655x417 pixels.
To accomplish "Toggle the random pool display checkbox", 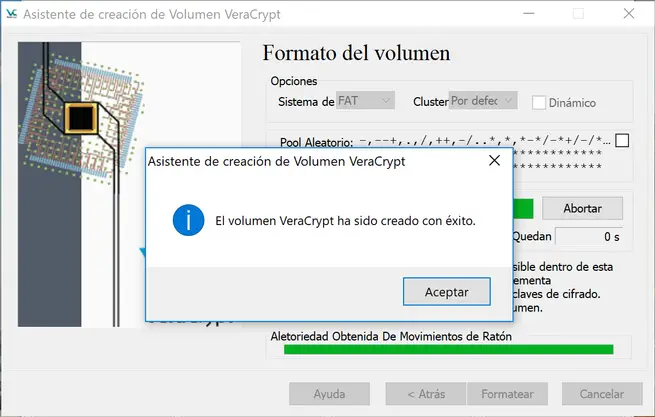I will coord(622,141).
